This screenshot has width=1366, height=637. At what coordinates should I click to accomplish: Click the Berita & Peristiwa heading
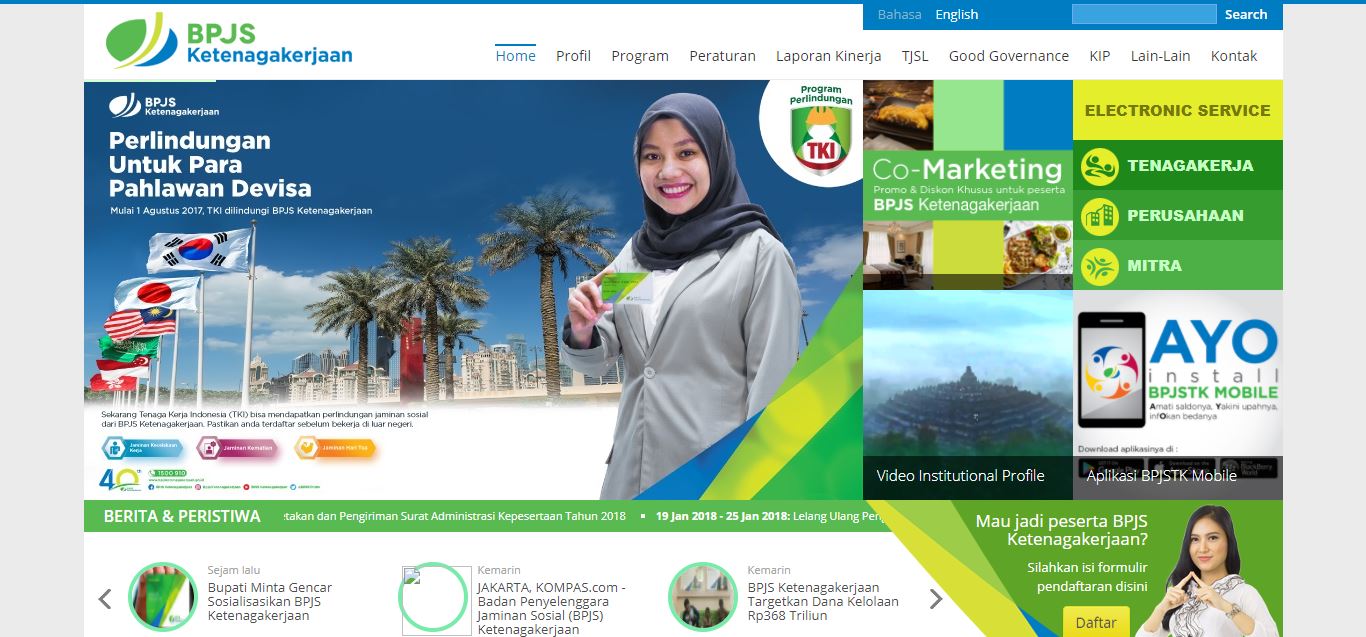tap(182, 517)
